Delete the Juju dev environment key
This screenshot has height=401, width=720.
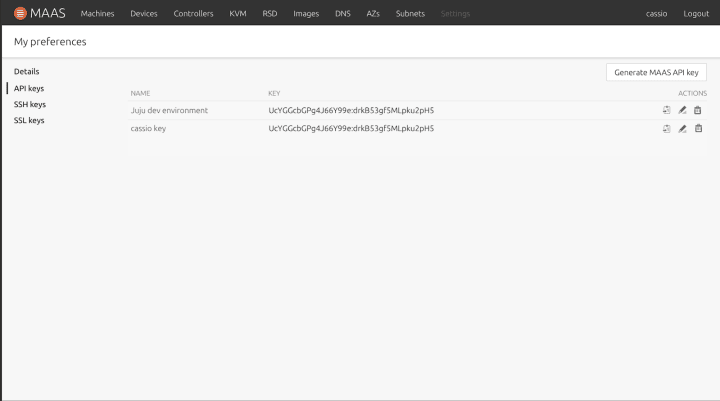pyautogui.click(x=698, y=110)
